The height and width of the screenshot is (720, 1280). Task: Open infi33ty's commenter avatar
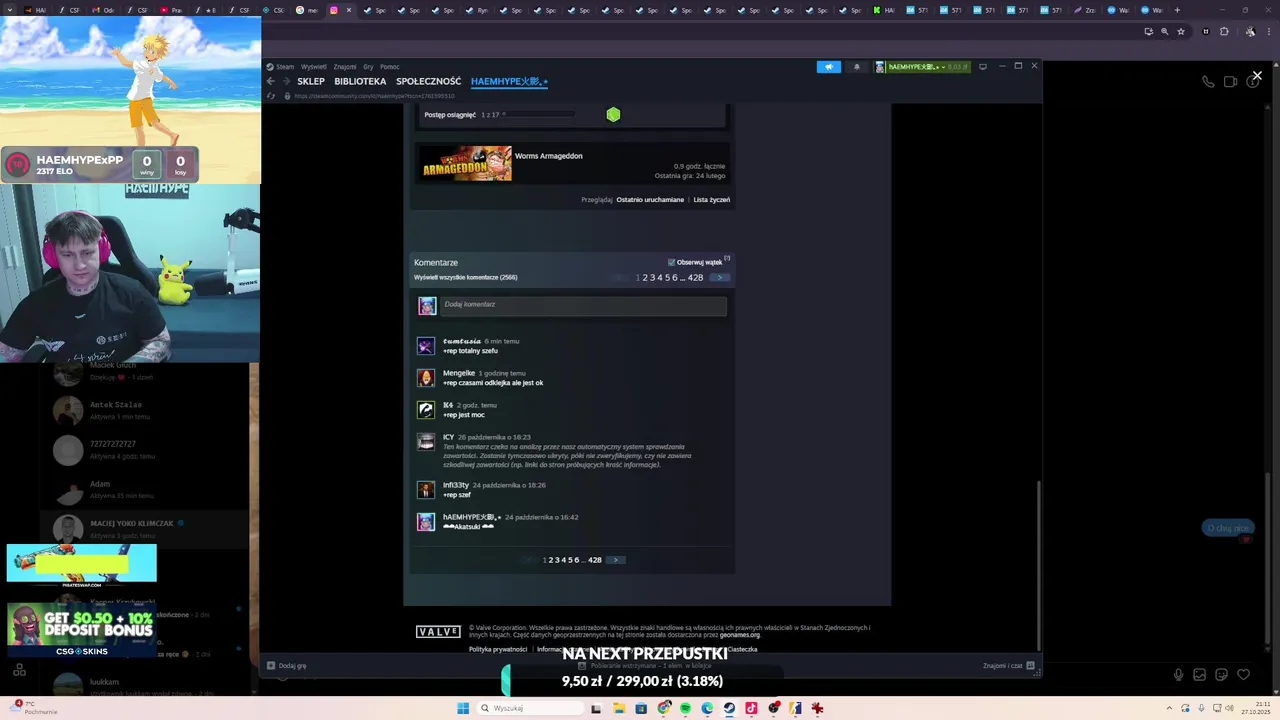point(426,490)
